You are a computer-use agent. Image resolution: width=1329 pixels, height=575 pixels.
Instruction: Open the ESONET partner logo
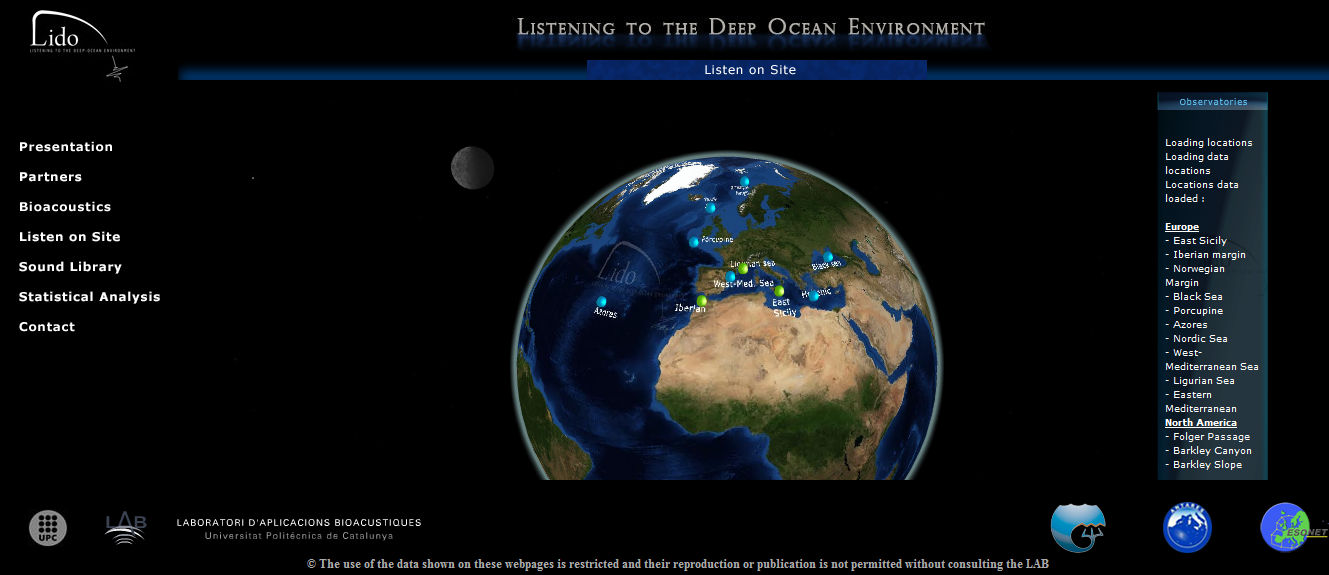point(1292,527)
